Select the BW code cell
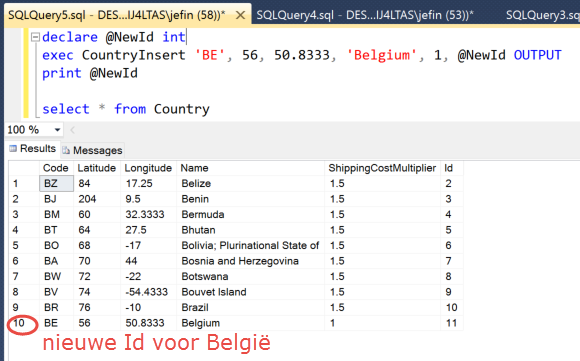The image size is (580, 361). coord(57,277)
